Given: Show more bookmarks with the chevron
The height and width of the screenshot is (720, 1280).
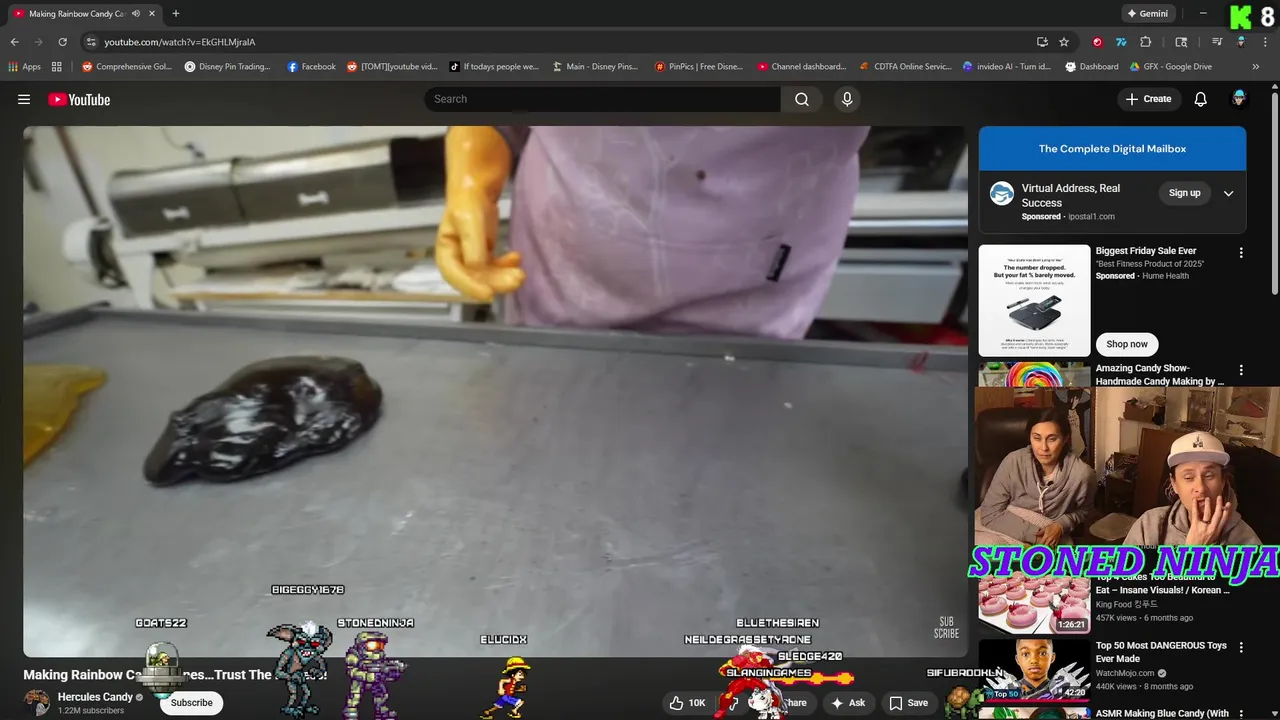Looking at the screenshot, I should coord(1256,67).
